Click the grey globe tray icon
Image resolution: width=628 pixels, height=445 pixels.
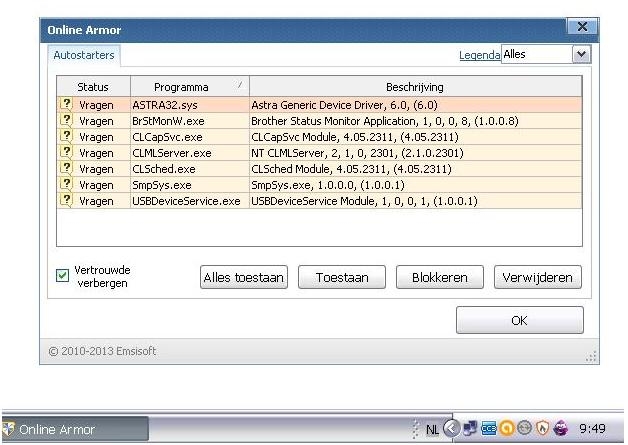525,428
